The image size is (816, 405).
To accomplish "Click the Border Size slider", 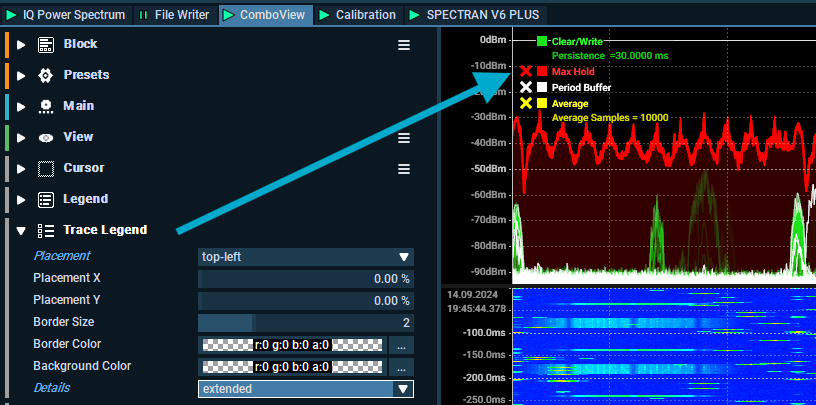I will [306, 323].
